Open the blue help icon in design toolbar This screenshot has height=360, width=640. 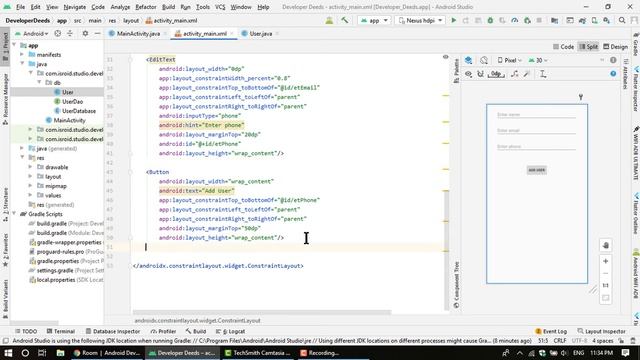(x=613, y=74)
